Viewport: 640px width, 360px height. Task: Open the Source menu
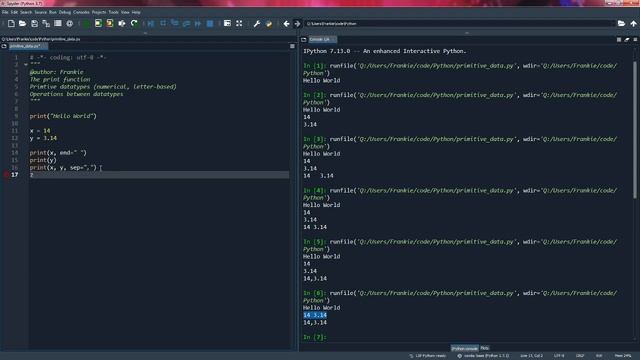[x=40, y=12]
